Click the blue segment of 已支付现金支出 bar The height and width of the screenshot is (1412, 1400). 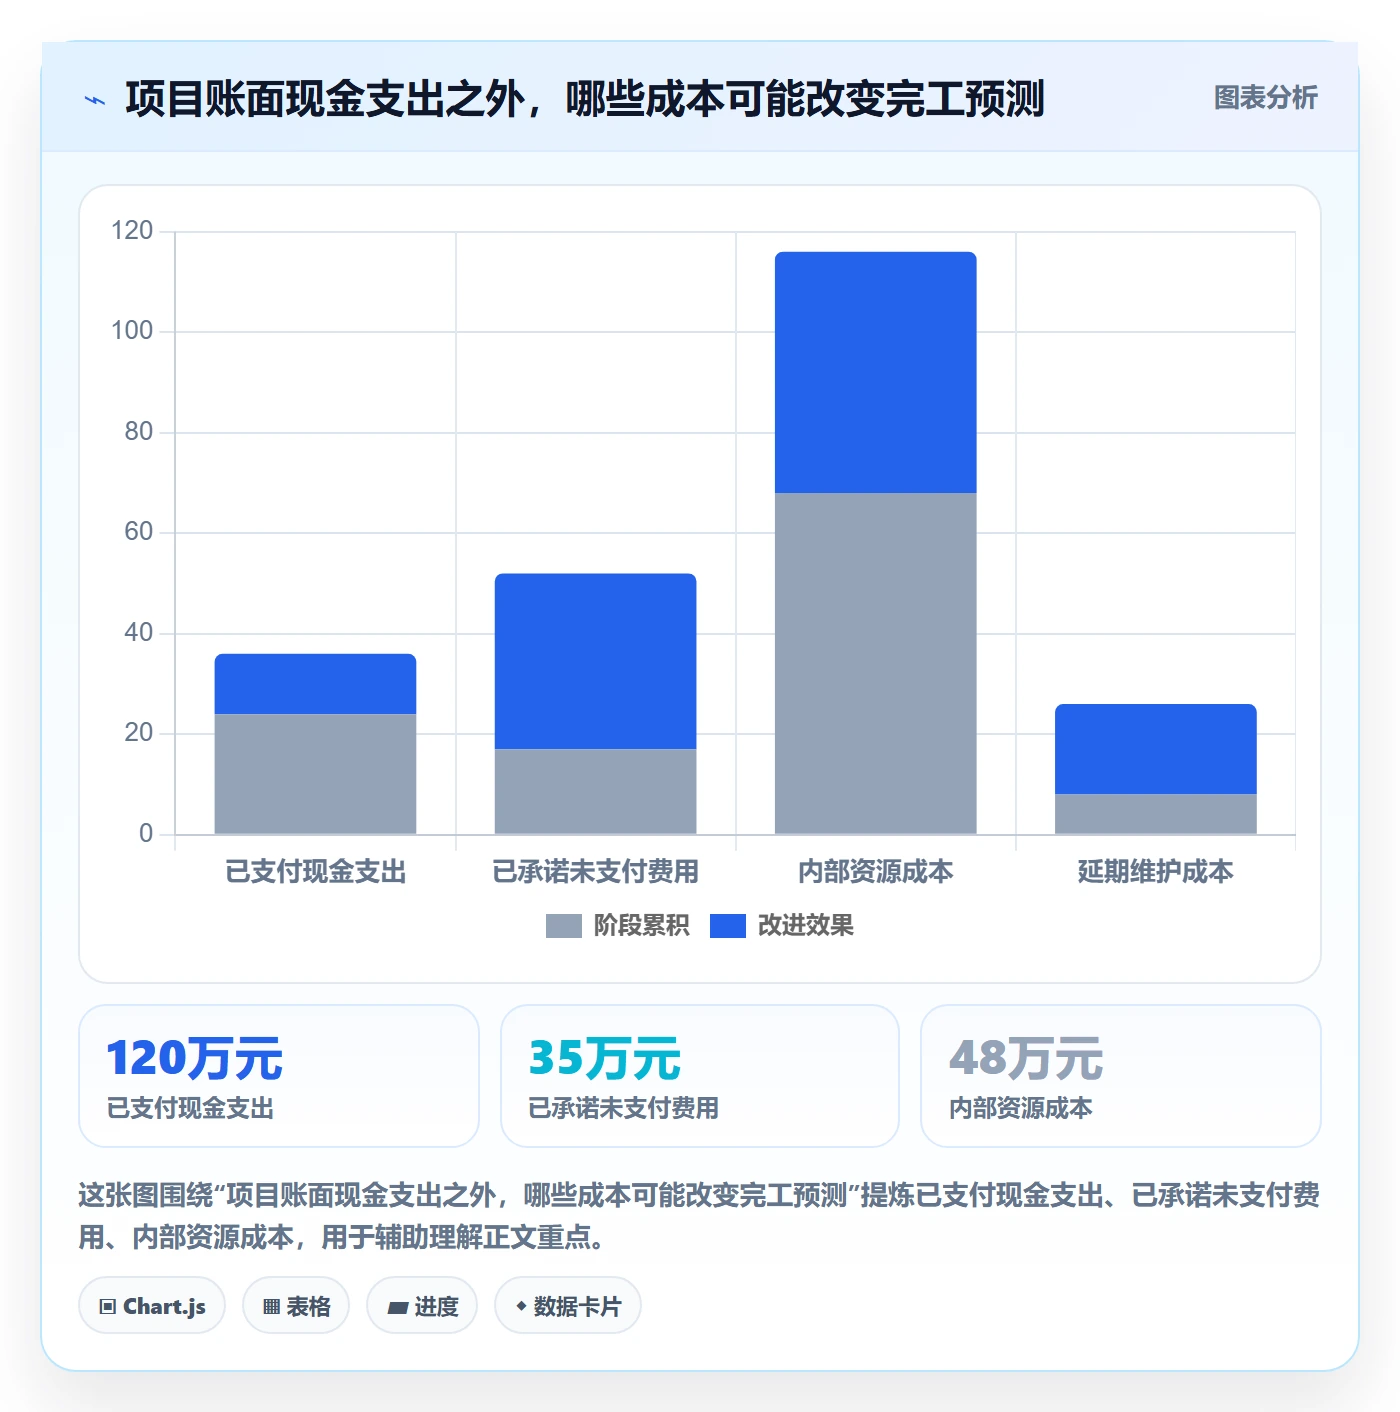[x=315, y=684]
